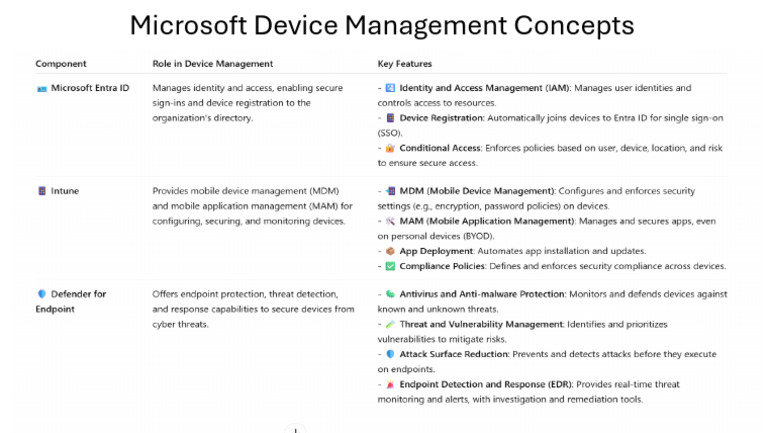Click the Defender role description text
Viewport: 768px width, 433px height.
click(253, 309)
